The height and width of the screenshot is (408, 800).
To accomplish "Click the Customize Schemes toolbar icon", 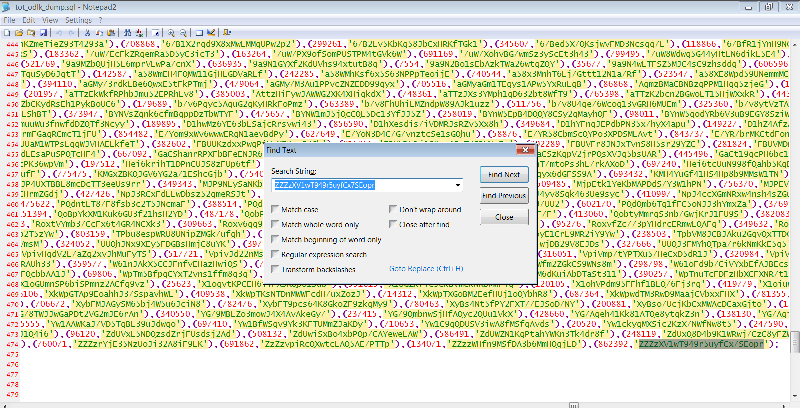I will click(211, 33).
